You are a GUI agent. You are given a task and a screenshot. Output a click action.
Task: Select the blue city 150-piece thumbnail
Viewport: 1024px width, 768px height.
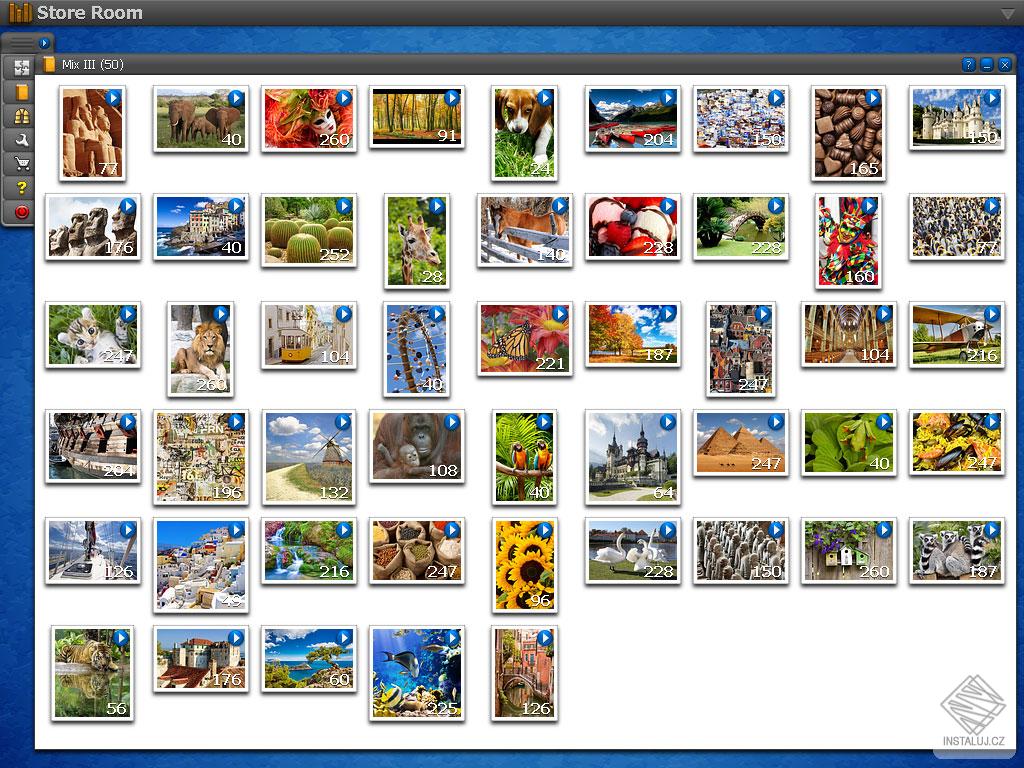click(x=741, y=119)
